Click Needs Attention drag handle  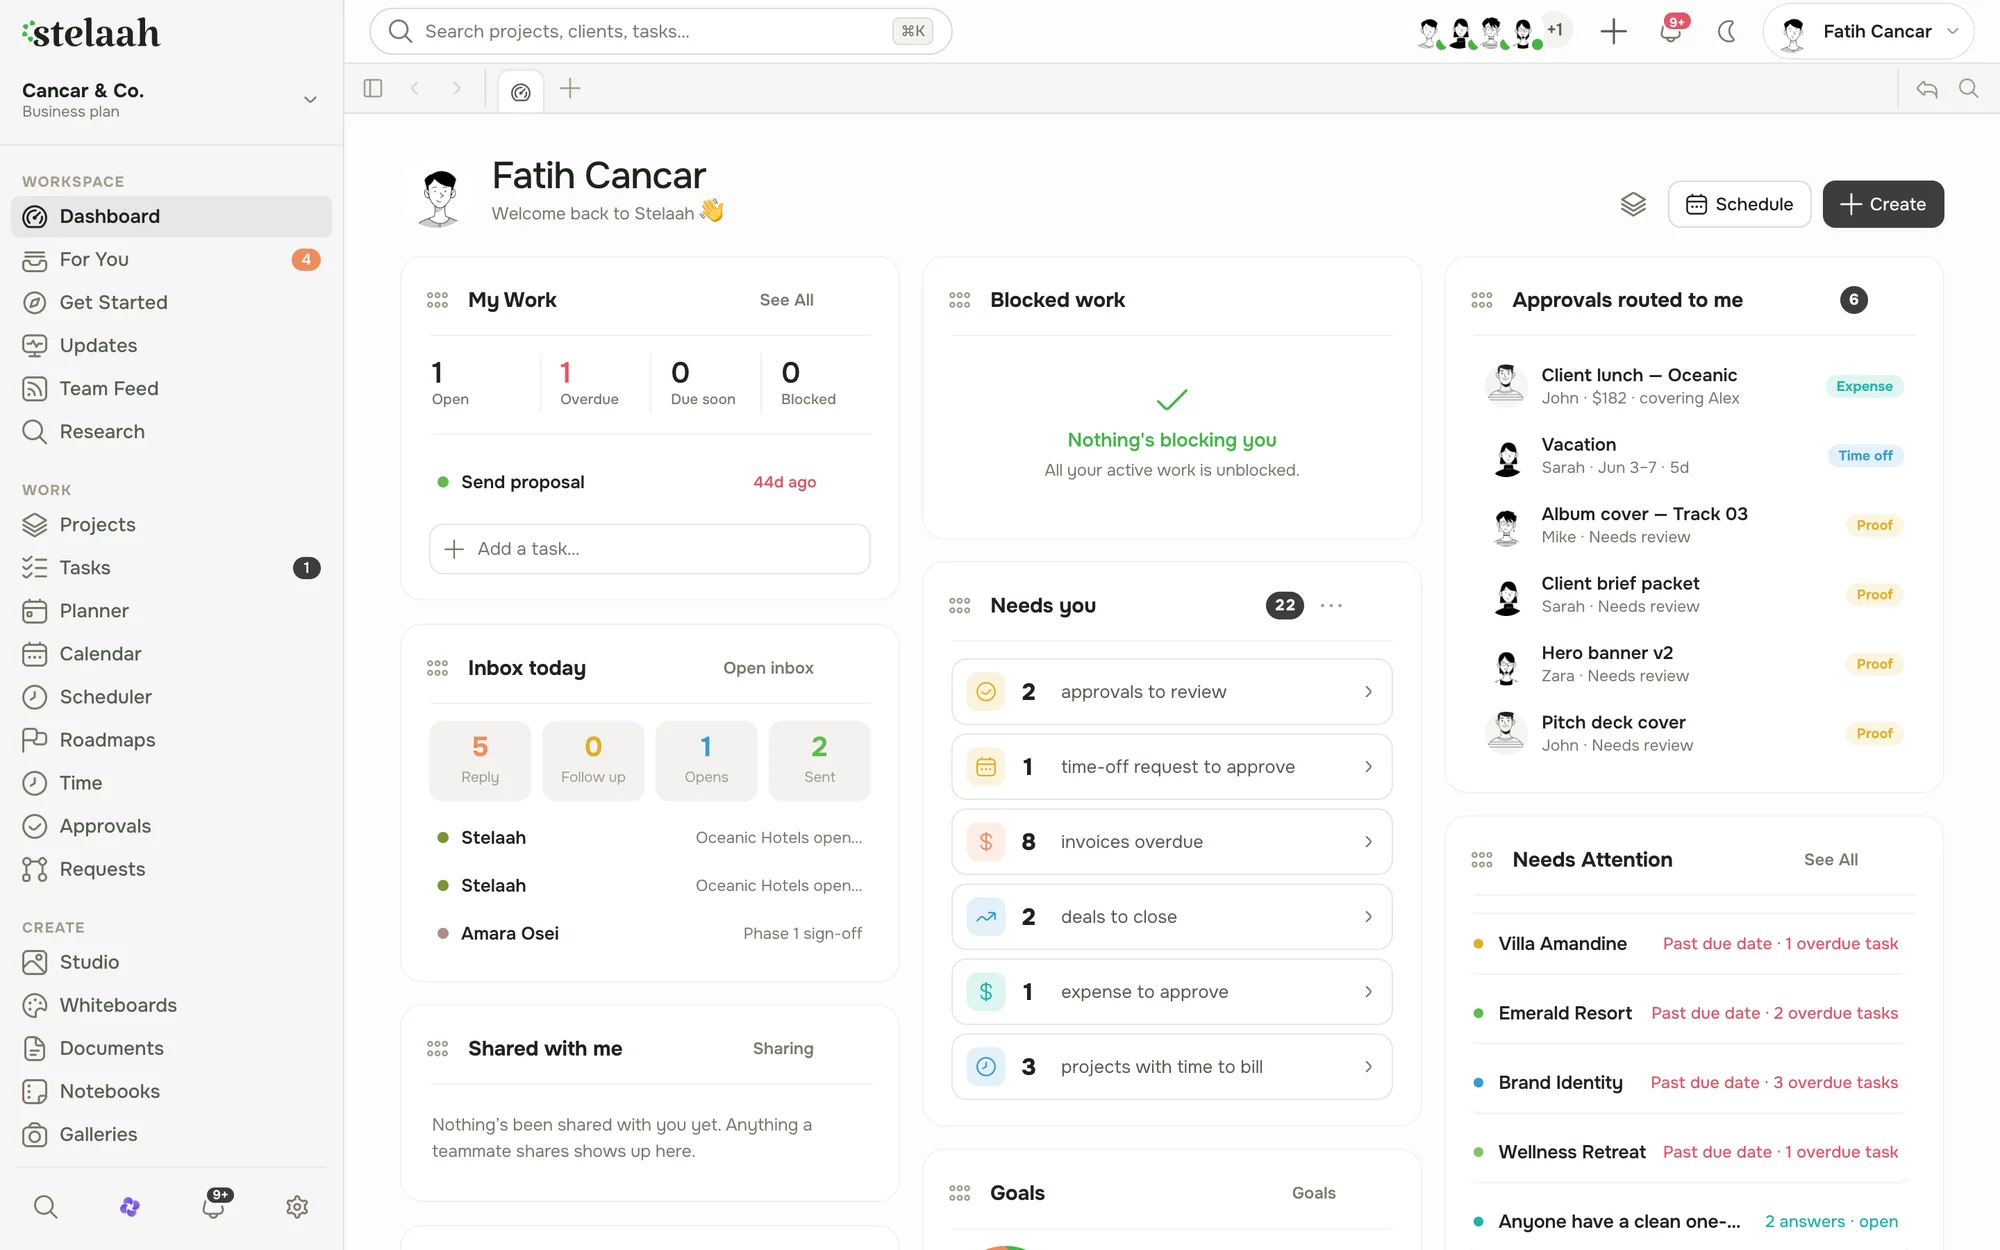coord(1482,860)
